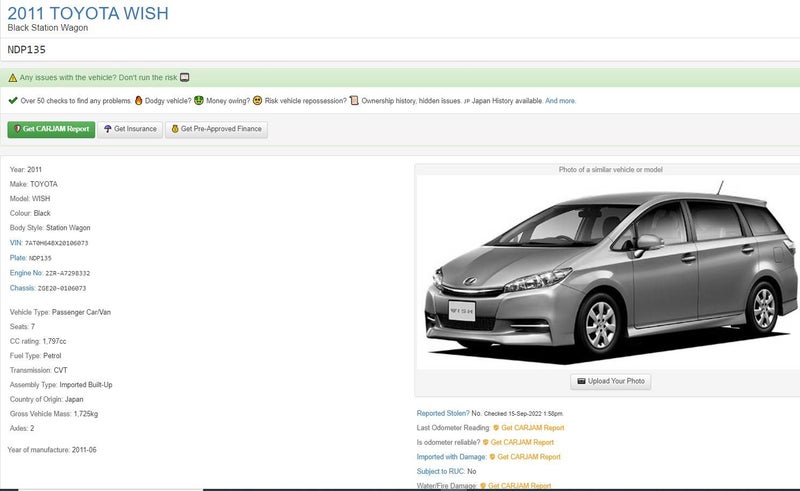The height and width of the screenshot is (491, 800).
Task: Click the VIN label link
Action: tap(15, 243)
